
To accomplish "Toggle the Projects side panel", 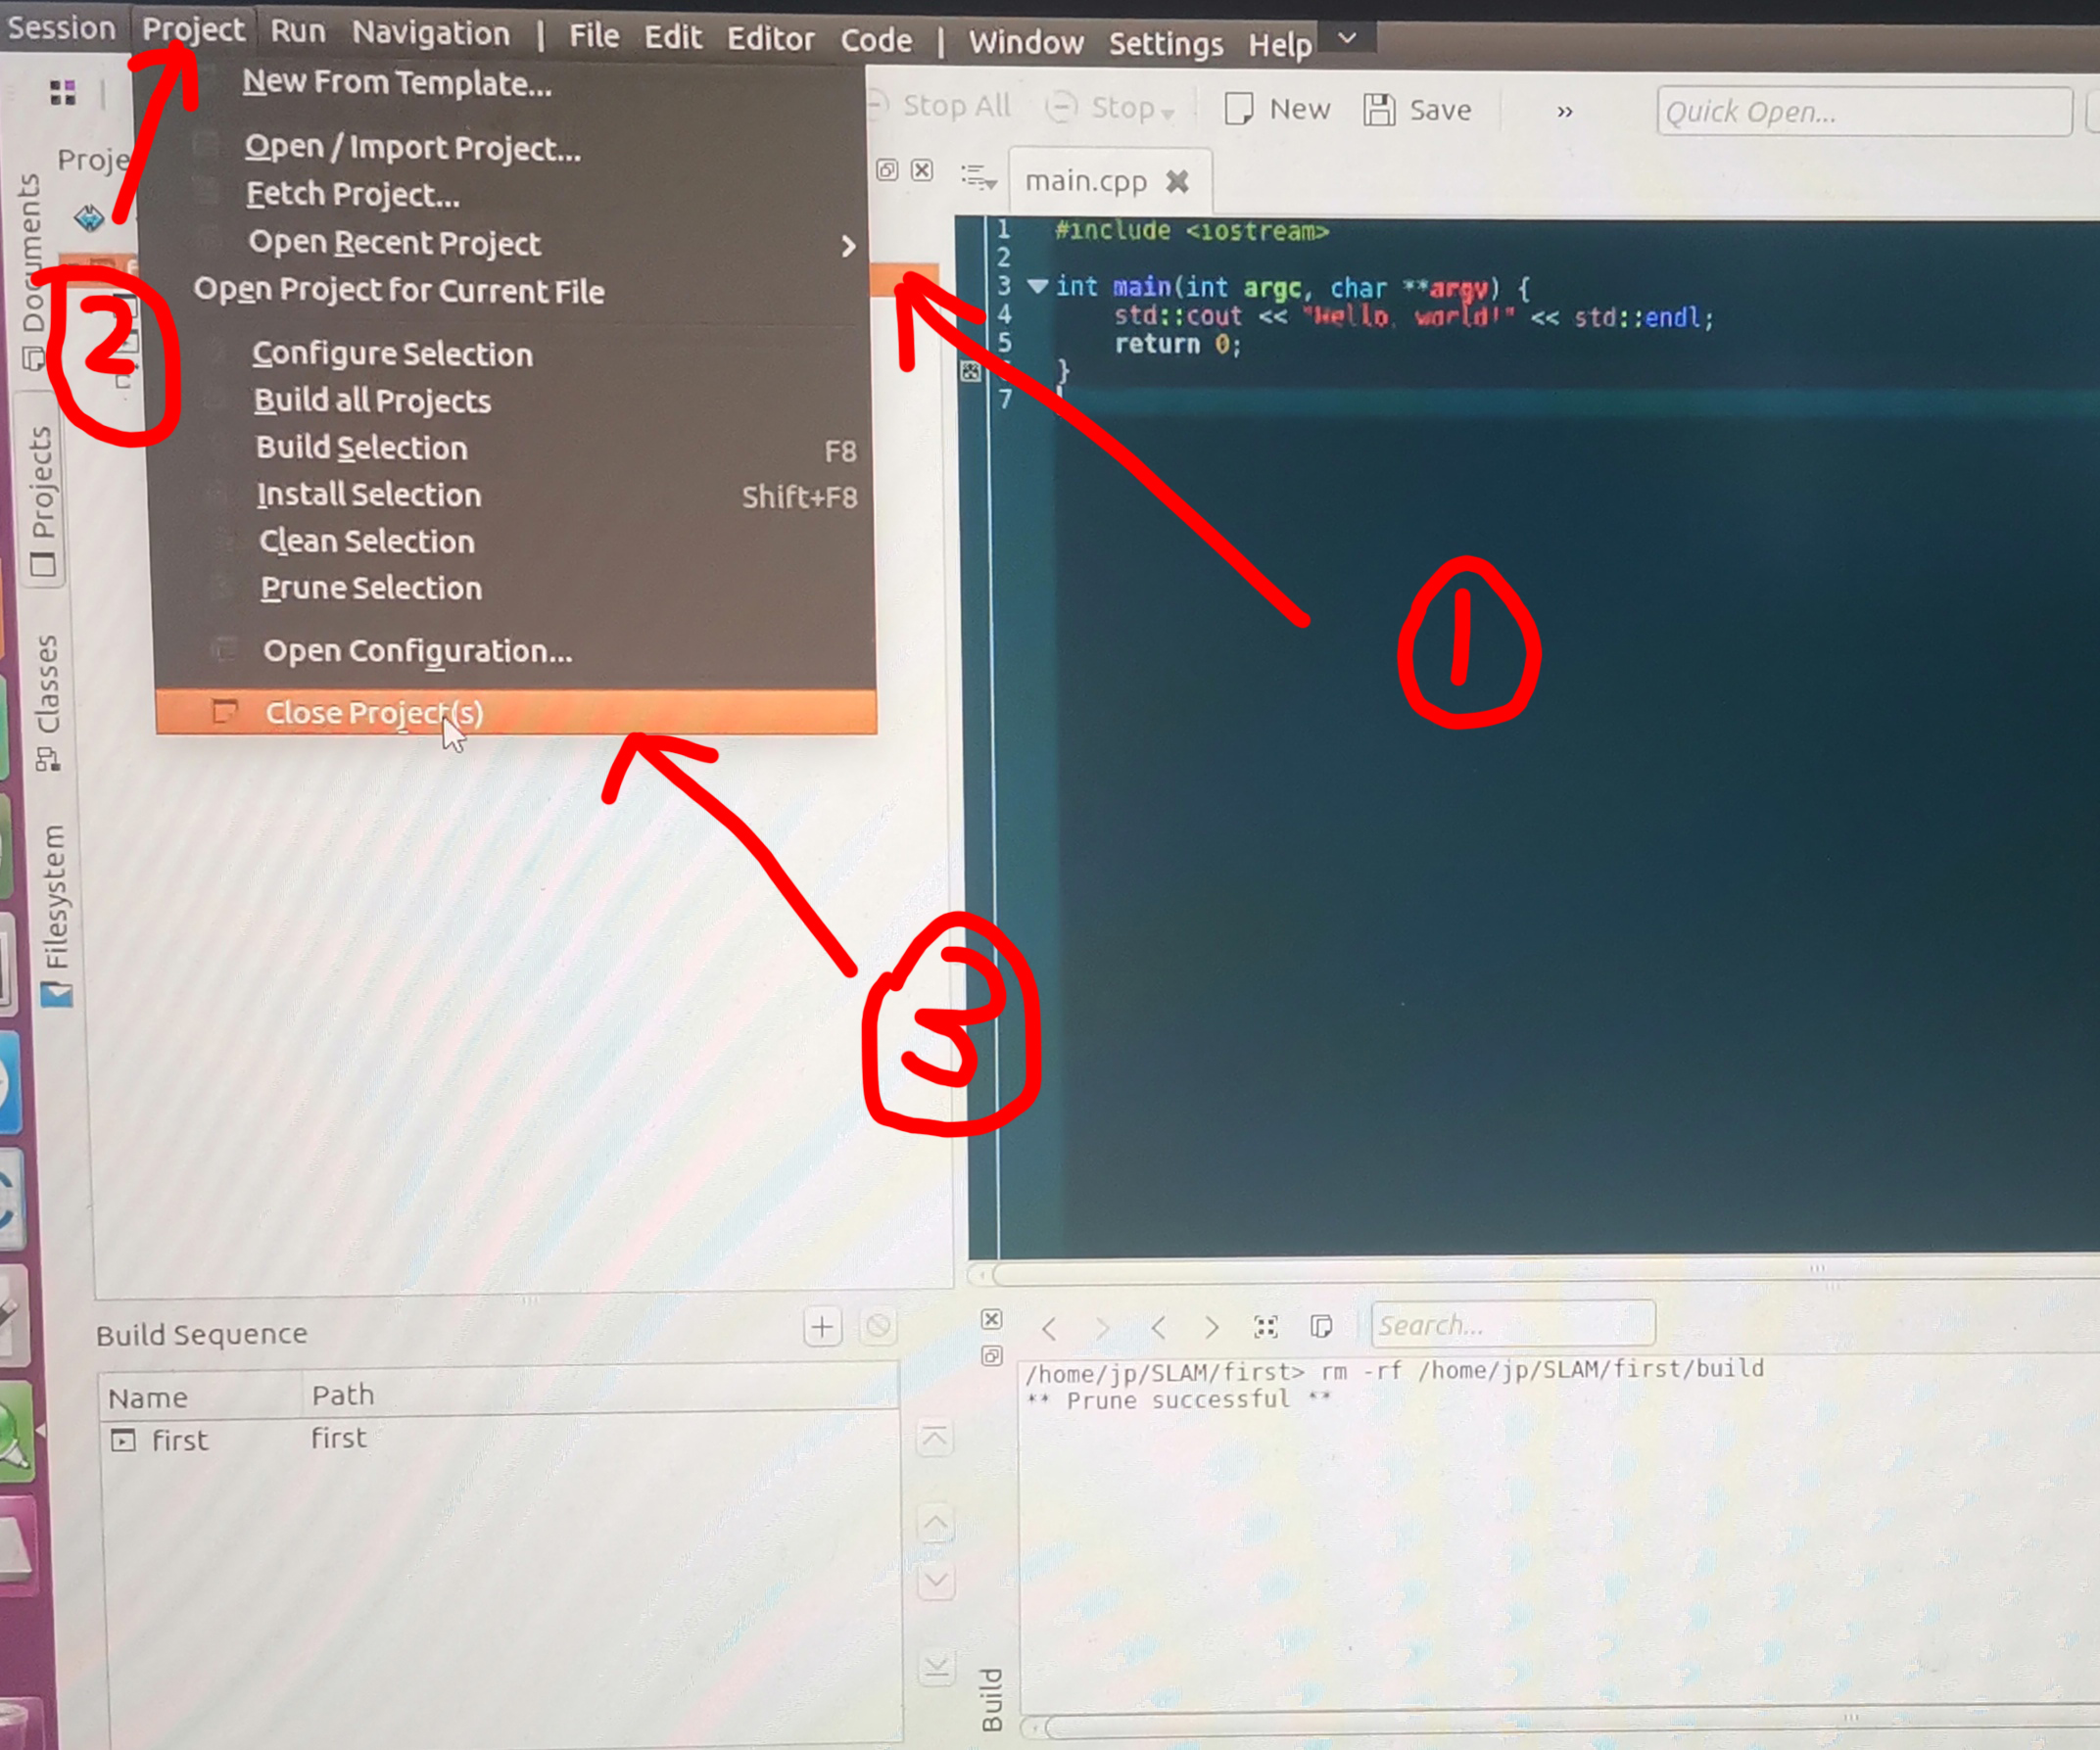I will pyautogui.click(x=42, y=500).
